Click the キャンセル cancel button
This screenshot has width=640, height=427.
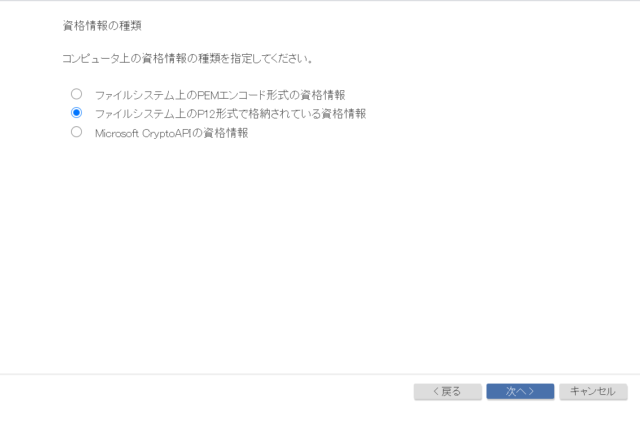tap(593, 391)
